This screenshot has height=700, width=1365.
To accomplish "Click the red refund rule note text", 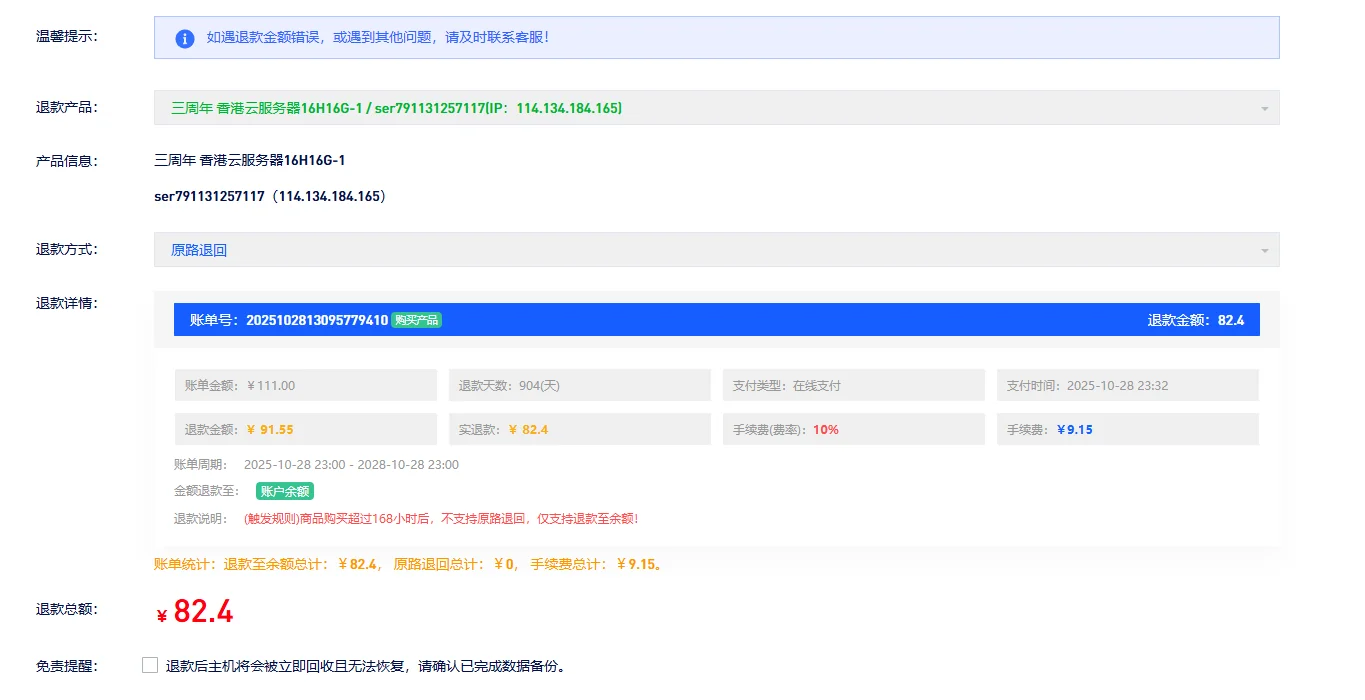I will [x=441, y=519].
